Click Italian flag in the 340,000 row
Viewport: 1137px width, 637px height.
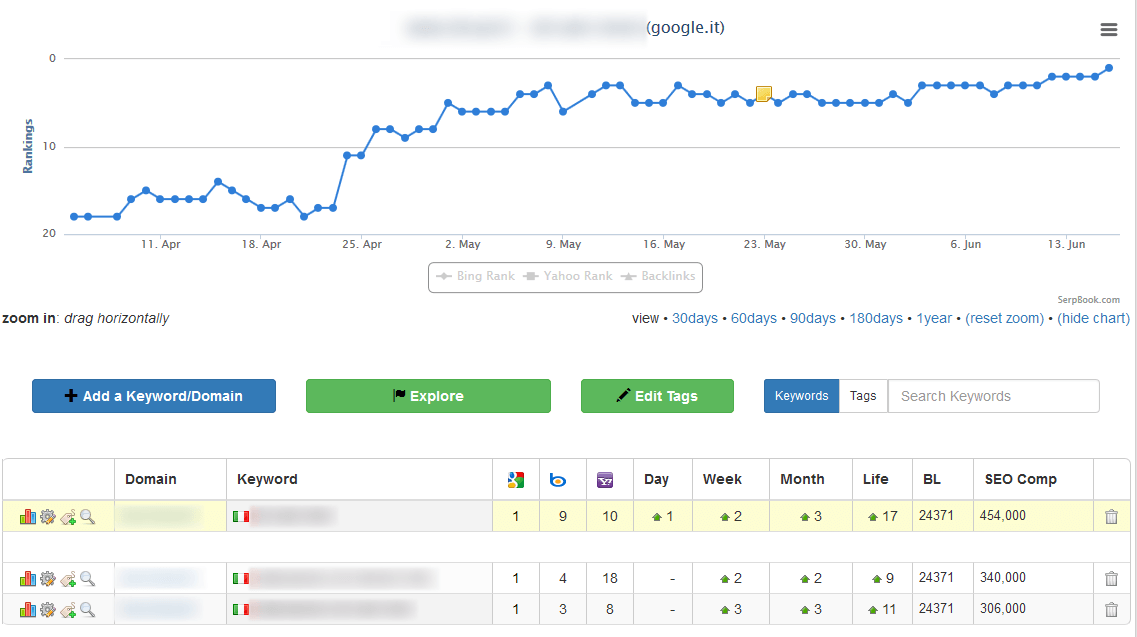pyautogui.click(x=241, y=578)
